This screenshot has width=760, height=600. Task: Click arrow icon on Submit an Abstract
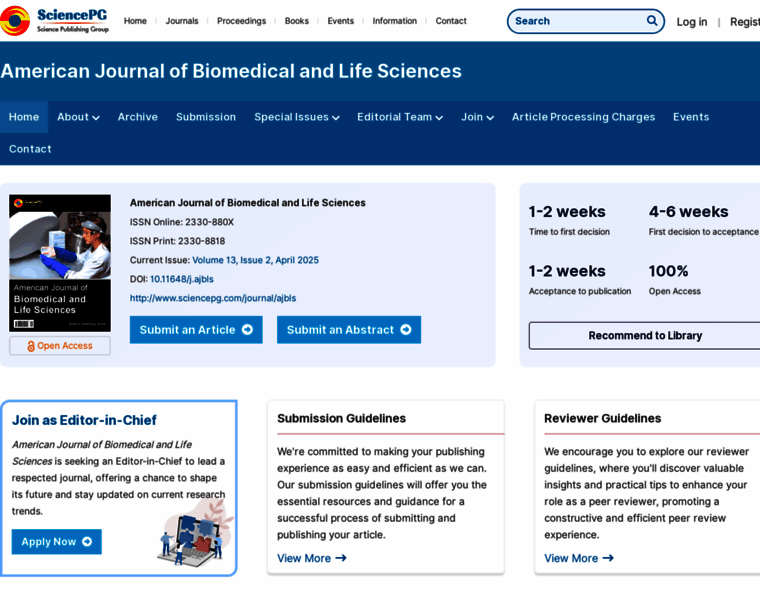point(405,330)
